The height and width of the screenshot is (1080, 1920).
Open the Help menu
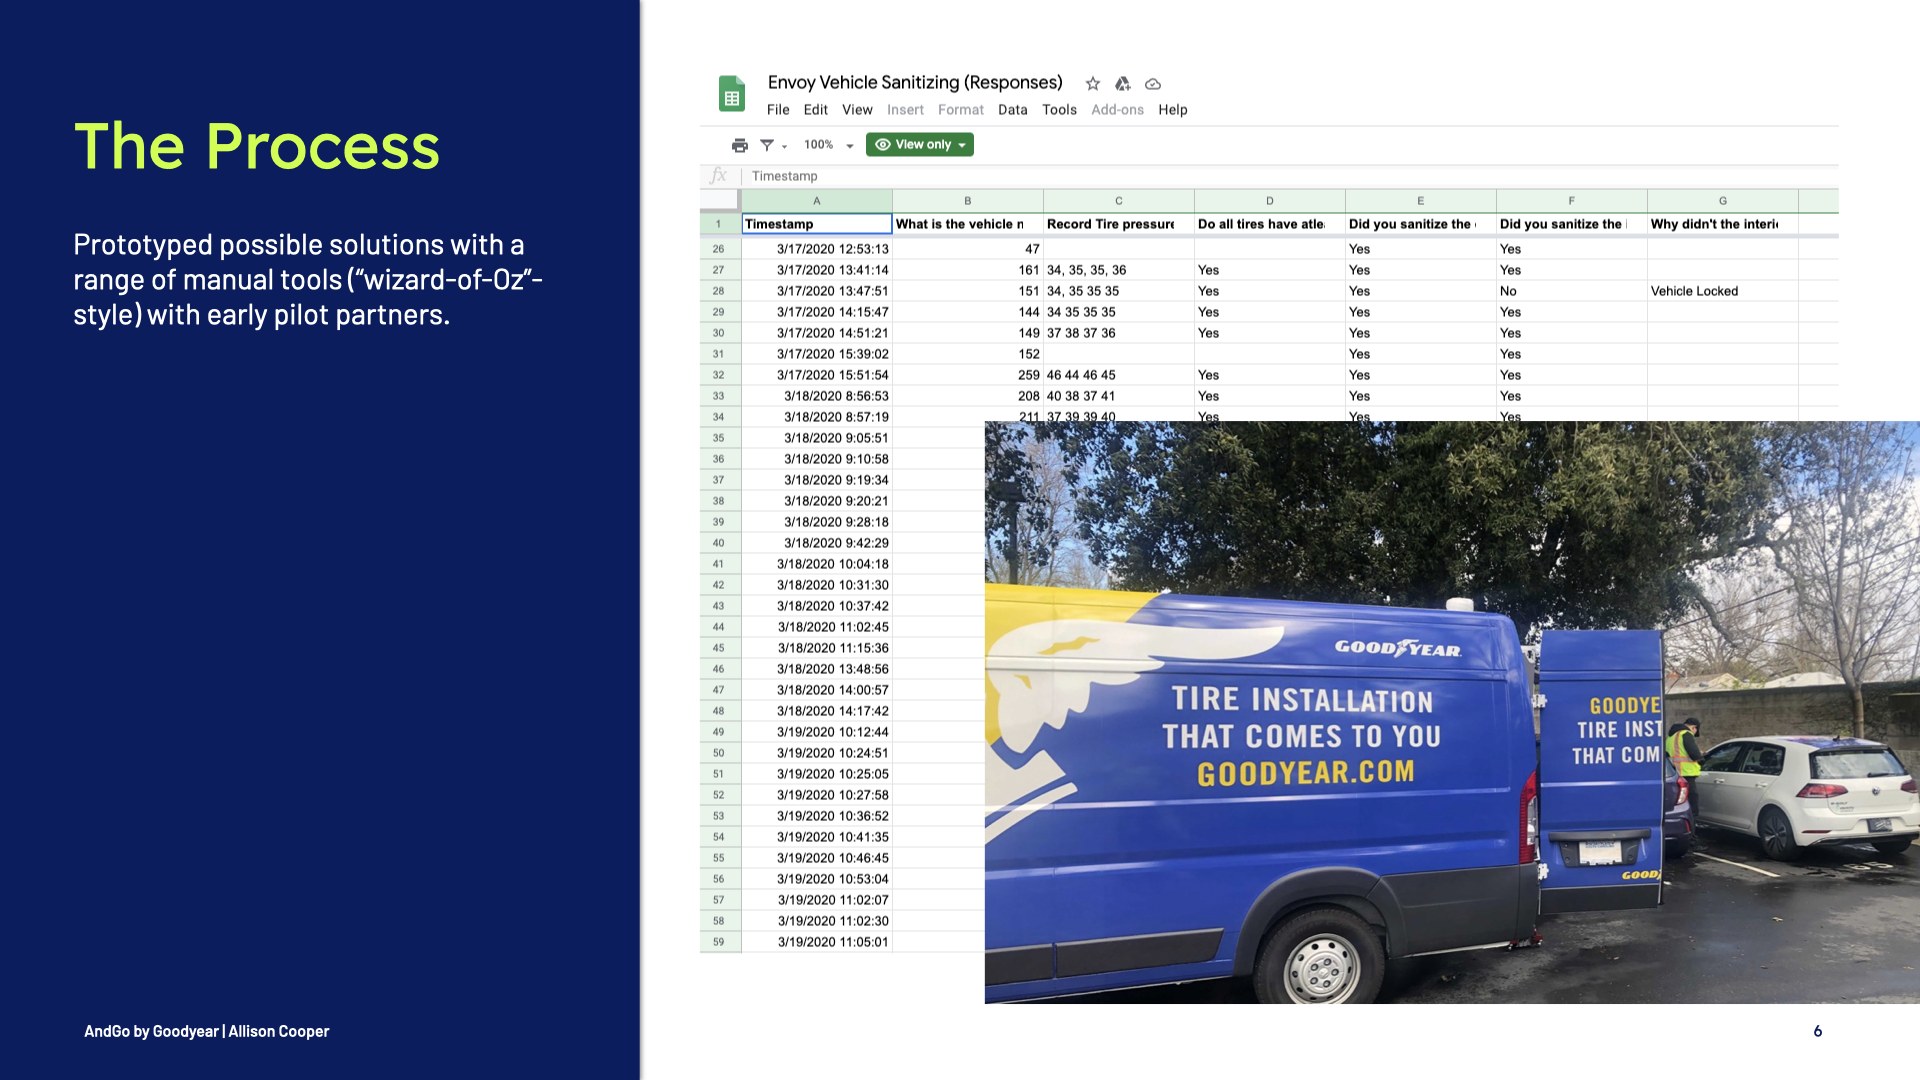[x=1173, y=110]
